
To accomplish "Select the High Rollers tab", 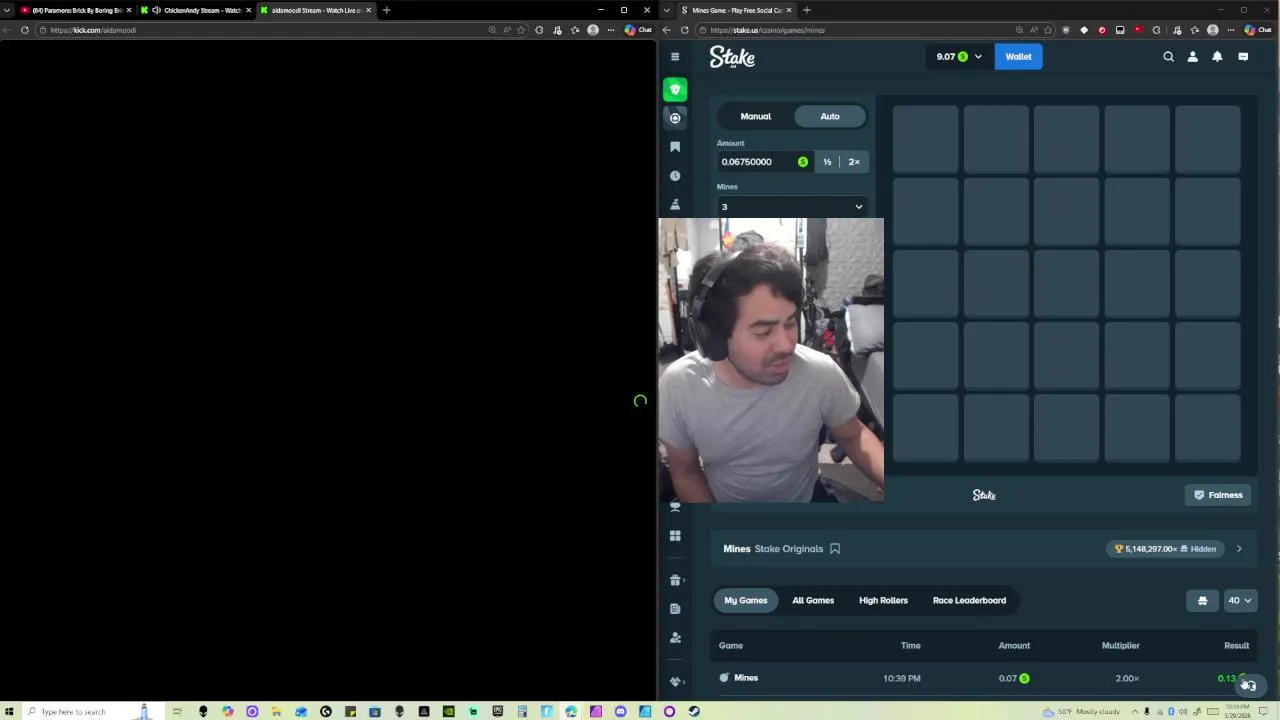I will (883, 601).
